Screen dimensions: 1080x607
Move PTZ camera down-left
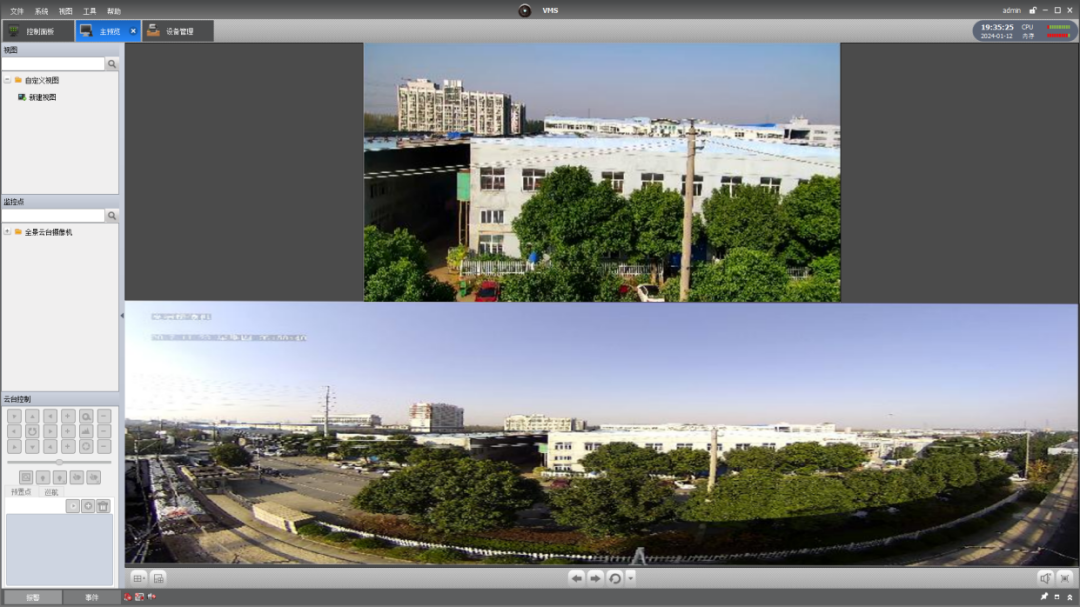click(14, 446)
